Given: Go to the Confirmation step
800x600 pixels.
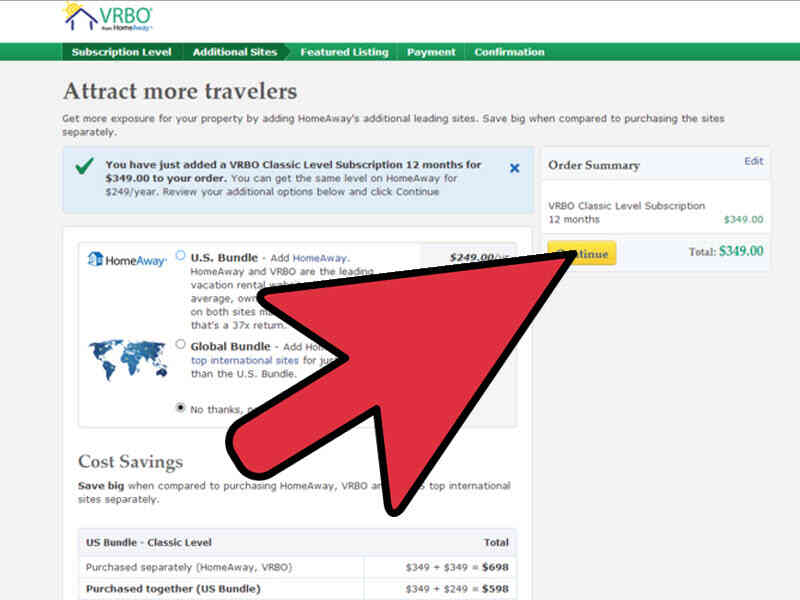Looking at the screenshot, I should pyautogui.click(x=509, y=52).
